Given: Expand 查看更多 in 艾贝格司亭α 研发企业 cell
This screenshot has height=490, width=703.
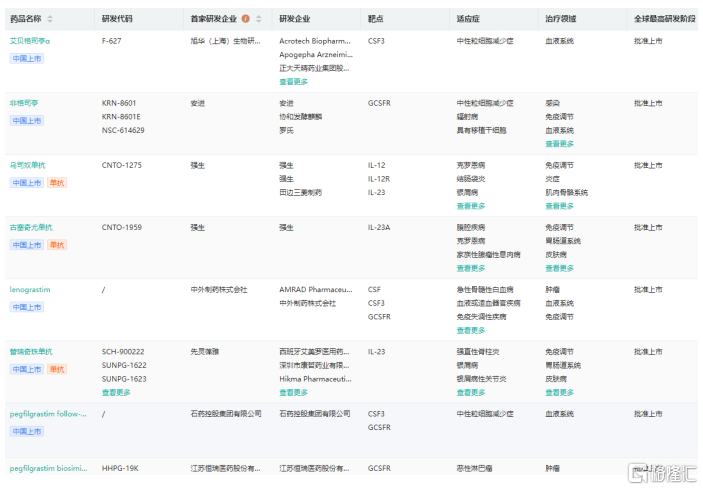Looking at the screenshot, I should tap(293, 82).
